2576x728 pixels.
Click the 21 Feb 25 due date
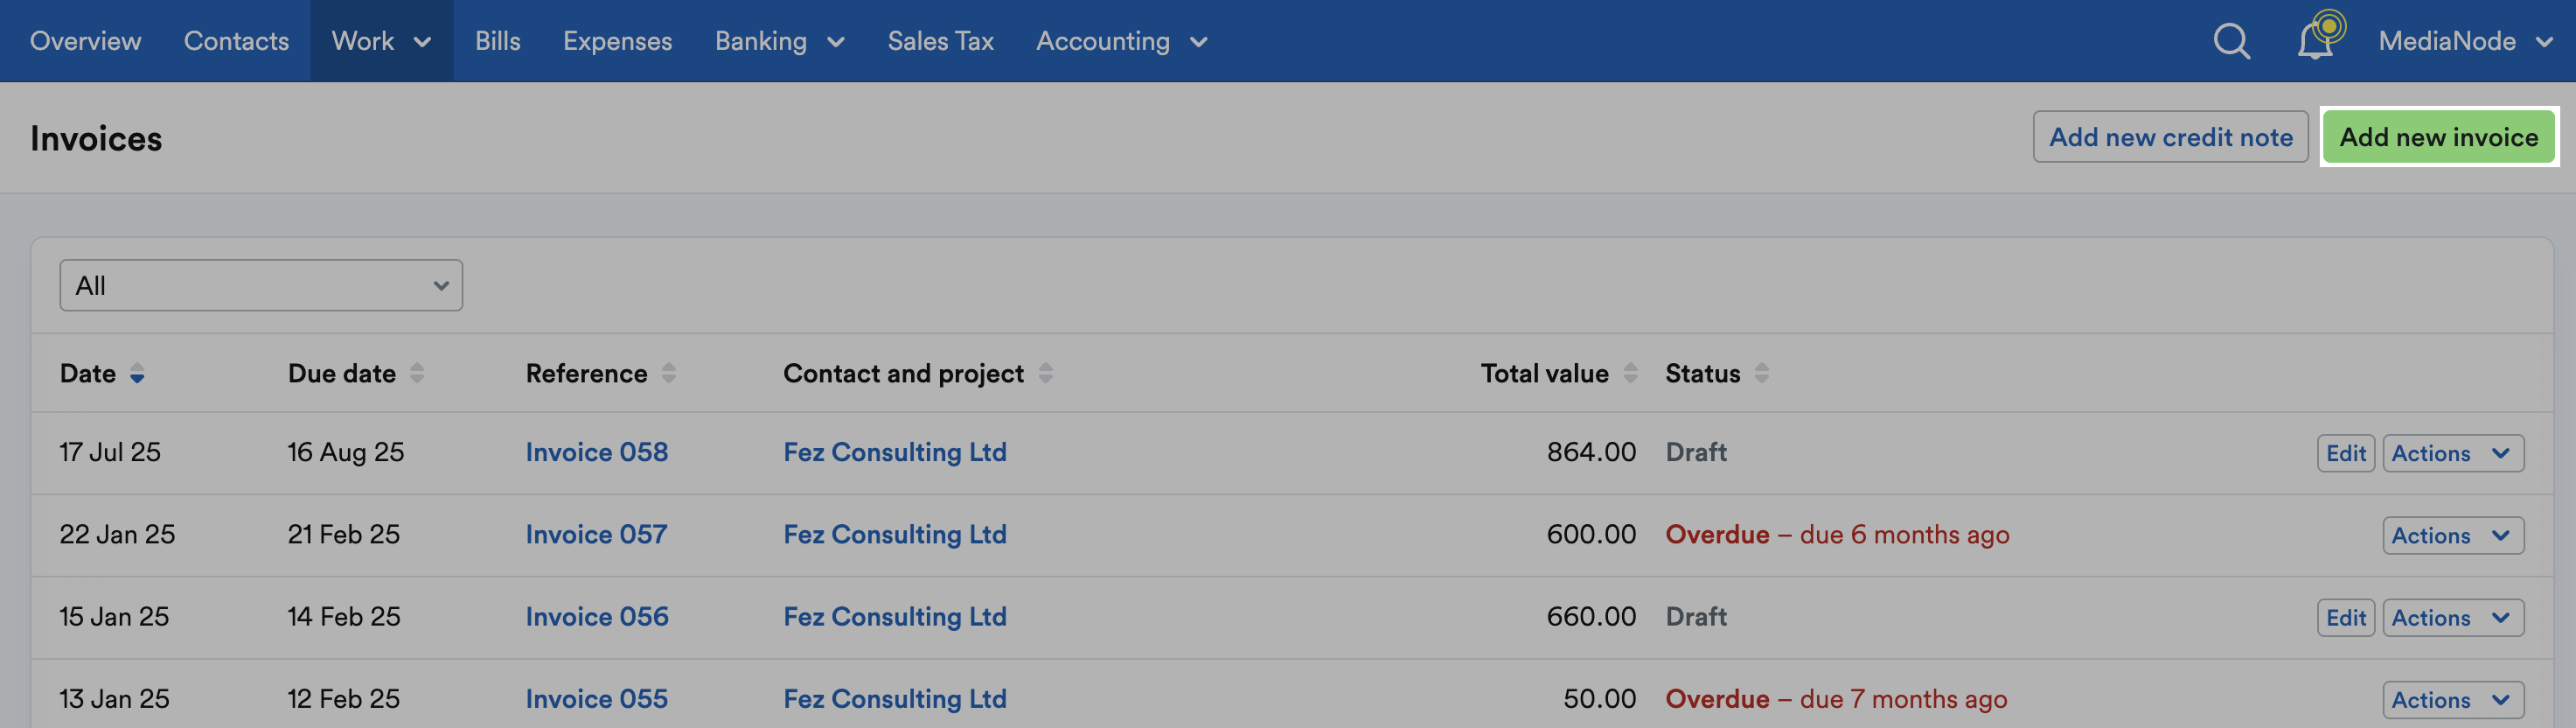coord(344,534)
